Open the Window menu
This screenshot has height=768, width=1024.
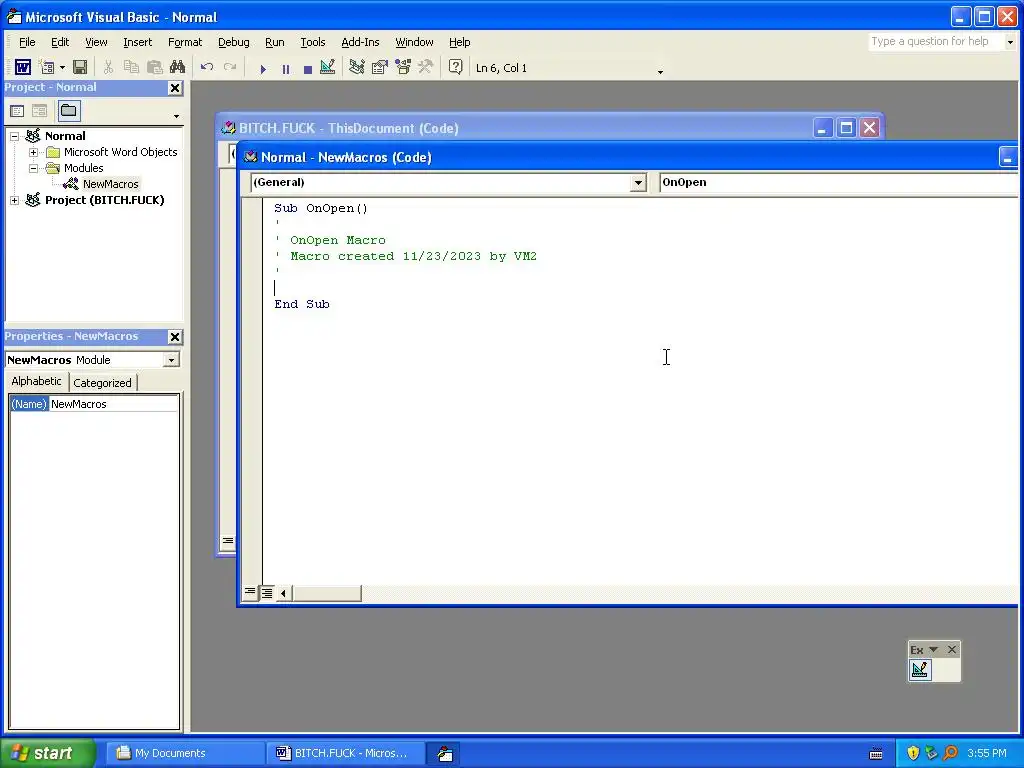pyautogui.click(x=414, y=42)
